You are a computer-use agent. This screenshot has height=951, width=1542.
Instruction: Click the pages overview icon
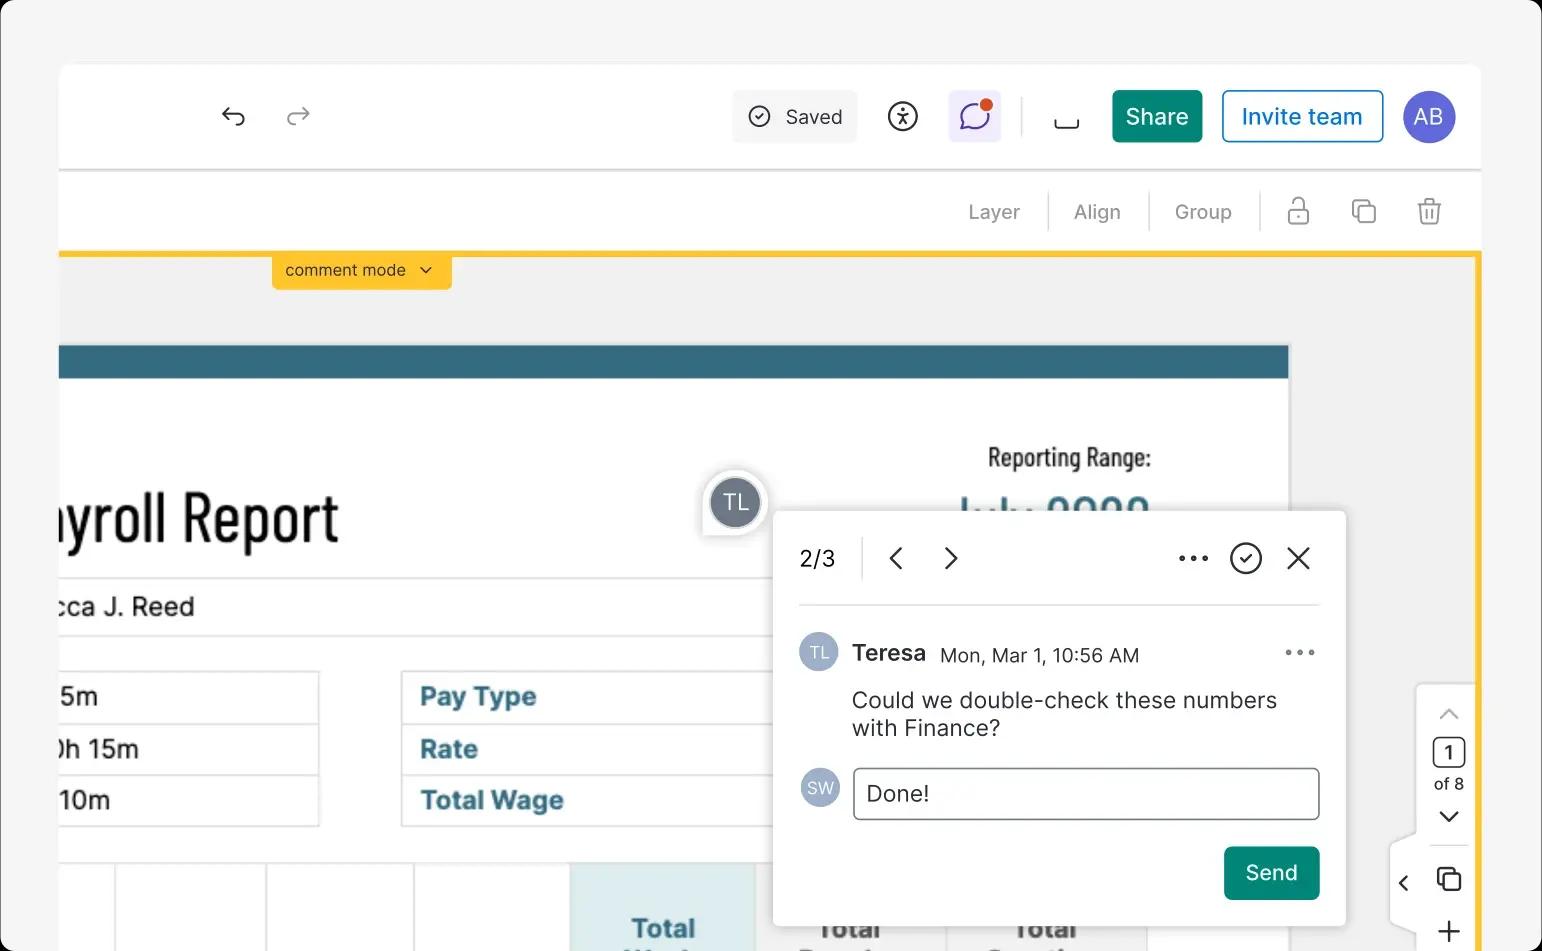tap(1449, 879)
